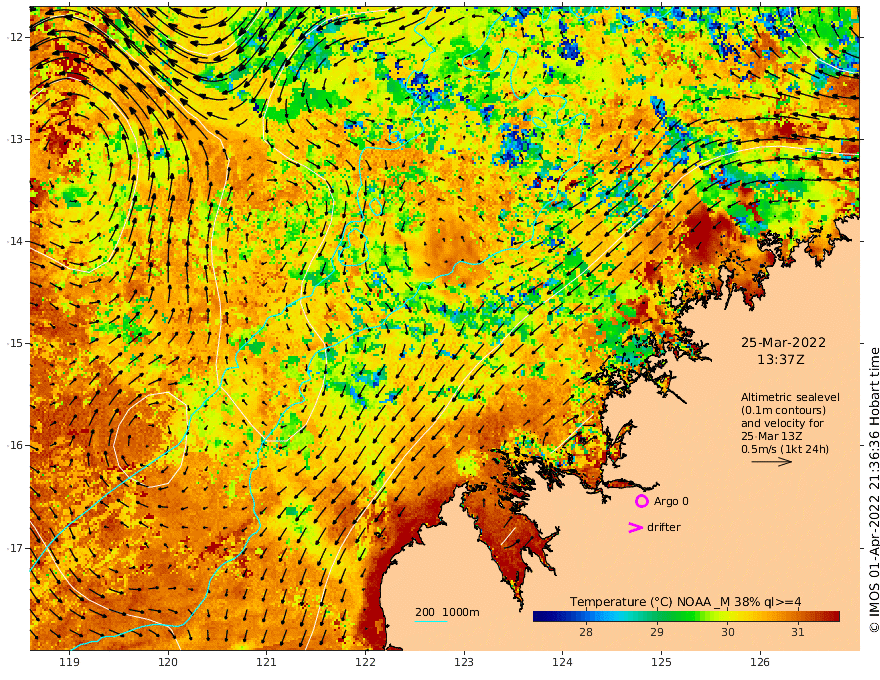Screen dimensions: 880x680
Task: Click the 122 longitude axis label
Action: [365, 662]
